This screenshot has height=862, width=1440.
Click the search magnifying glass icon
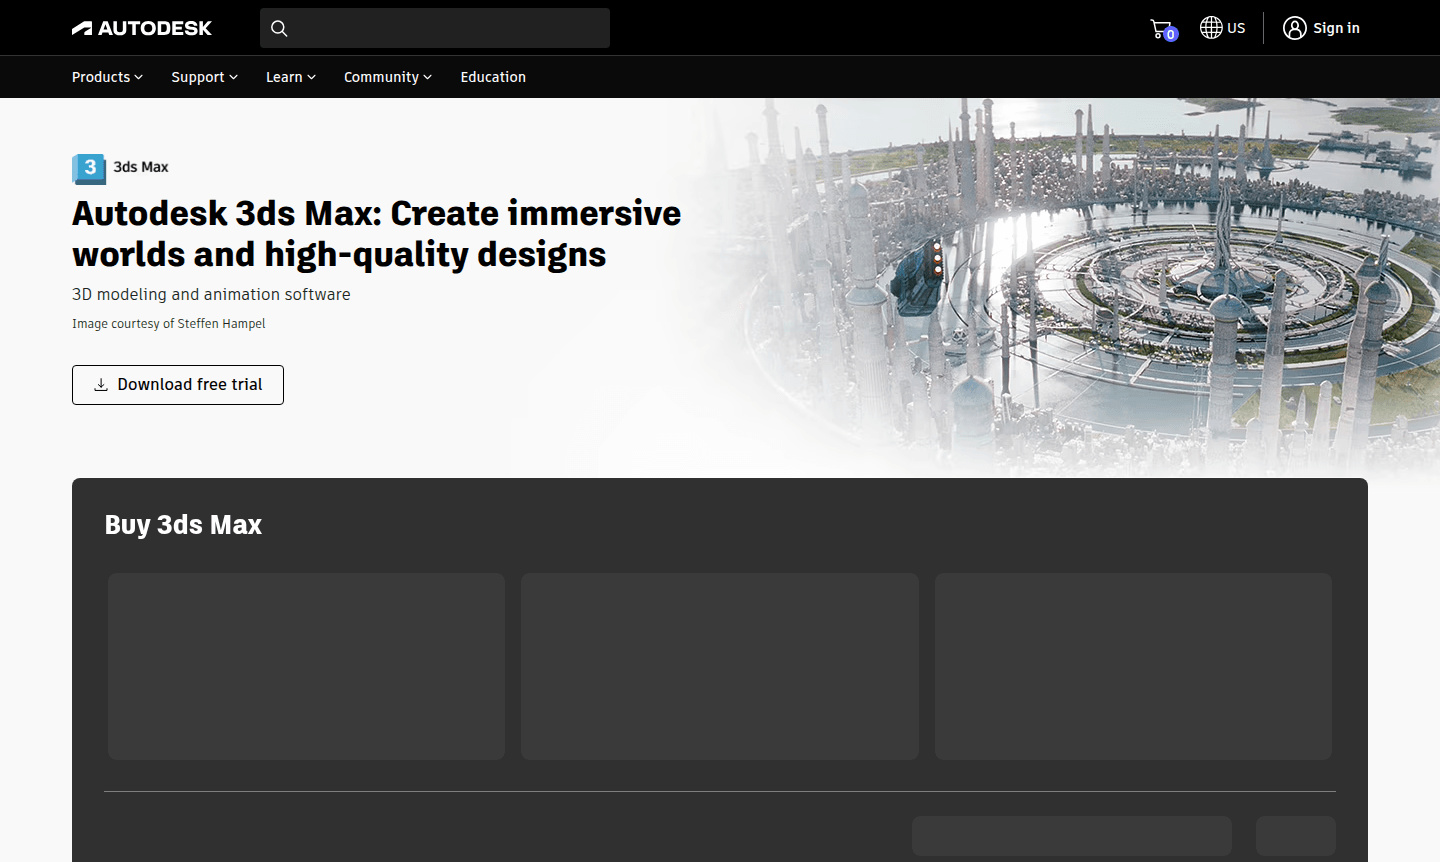point(279,28)
